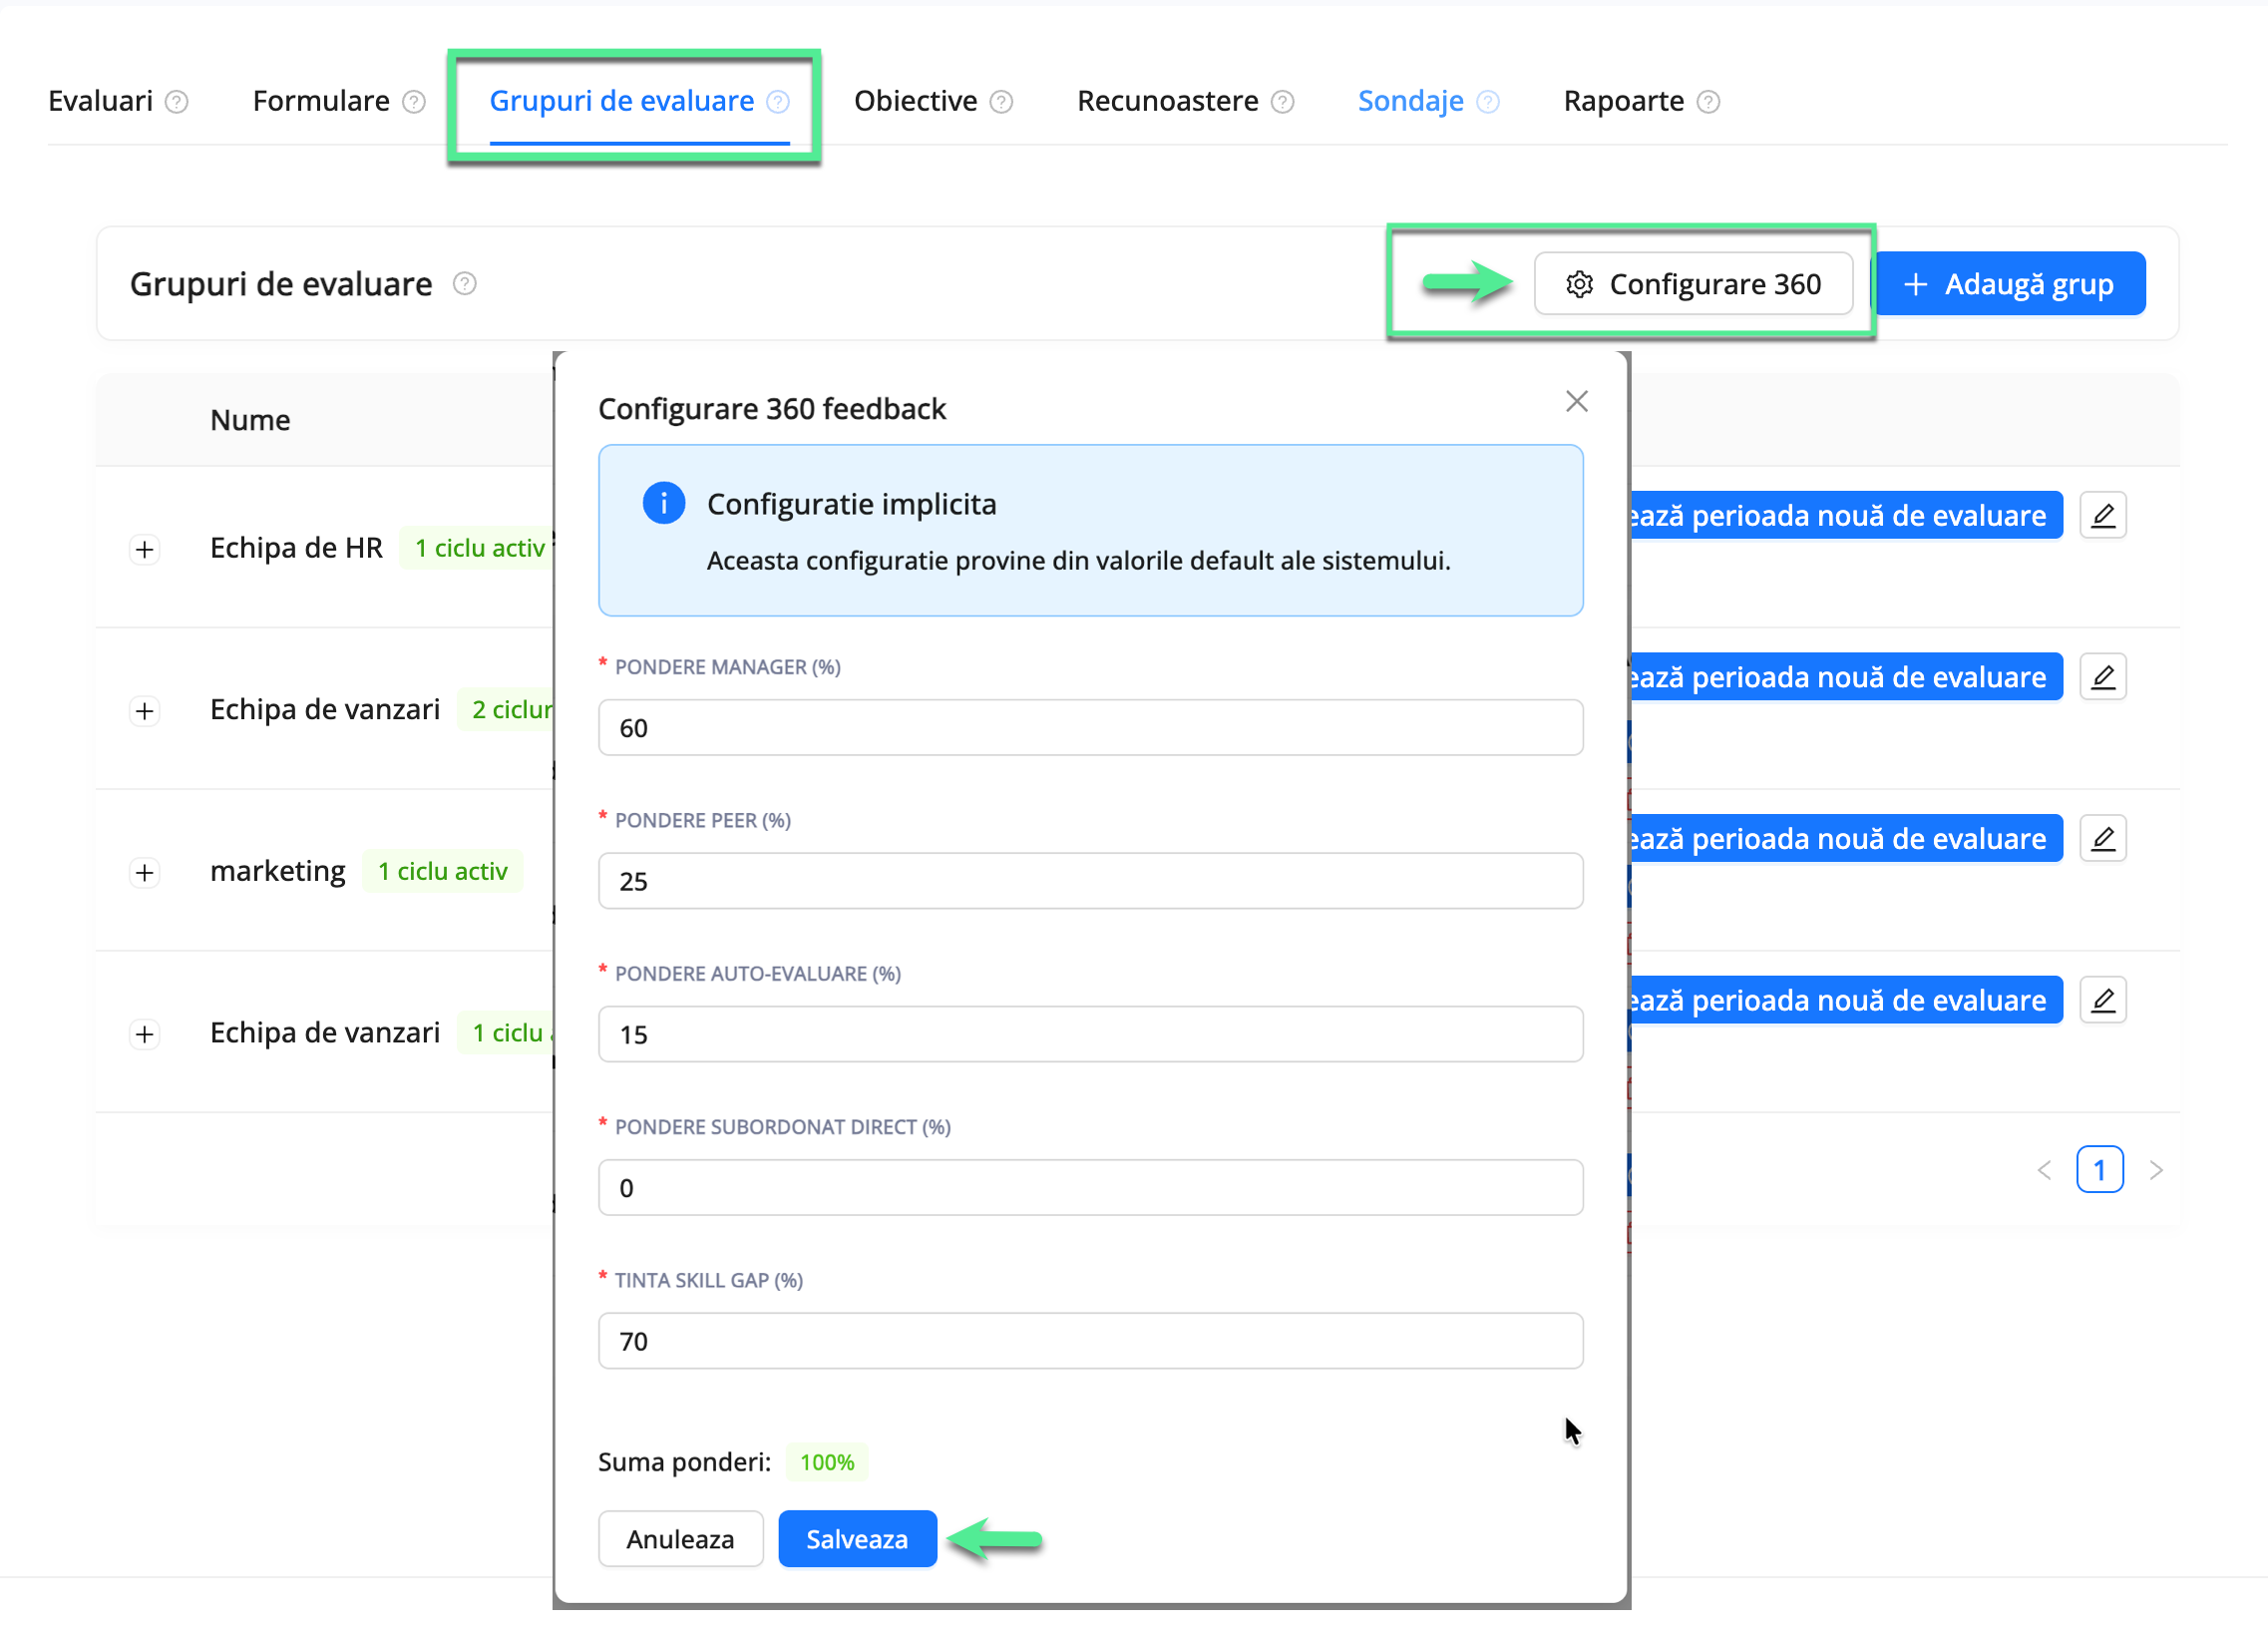The height and width of the screenshot is (1638, 2268).
Task: Open the Rapoarte tab
Action: click(x=1623, y=101)
